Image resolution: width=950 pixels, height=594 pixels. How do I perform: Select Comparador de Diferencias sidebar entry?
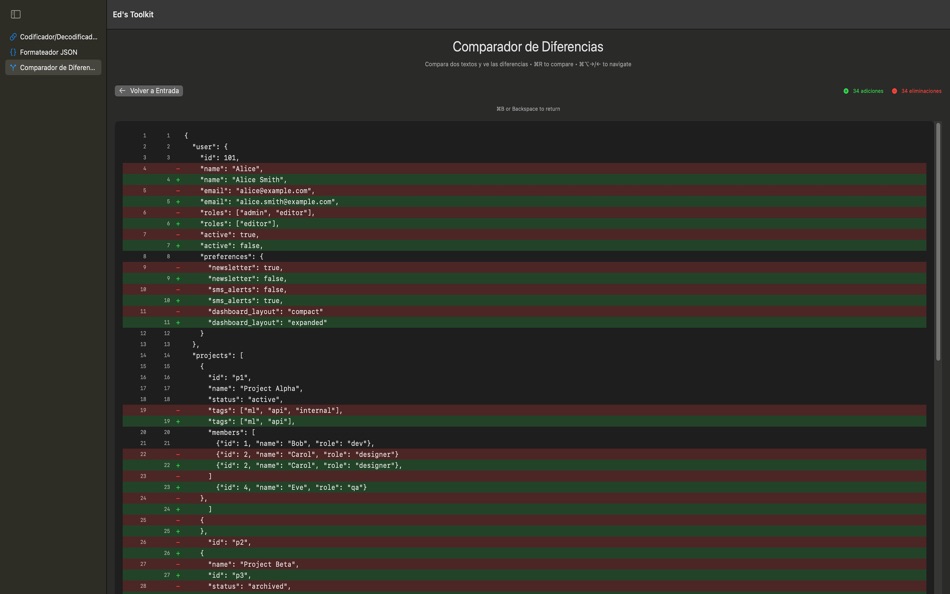coord(60,65)
